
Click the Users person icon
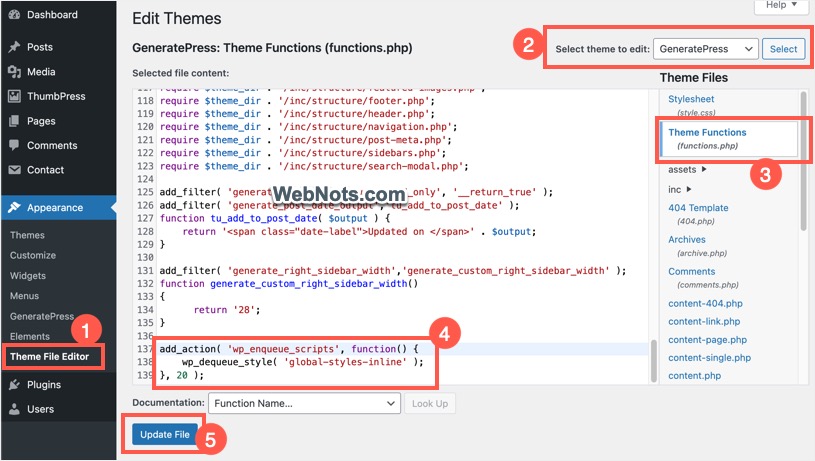pos(14,409)
